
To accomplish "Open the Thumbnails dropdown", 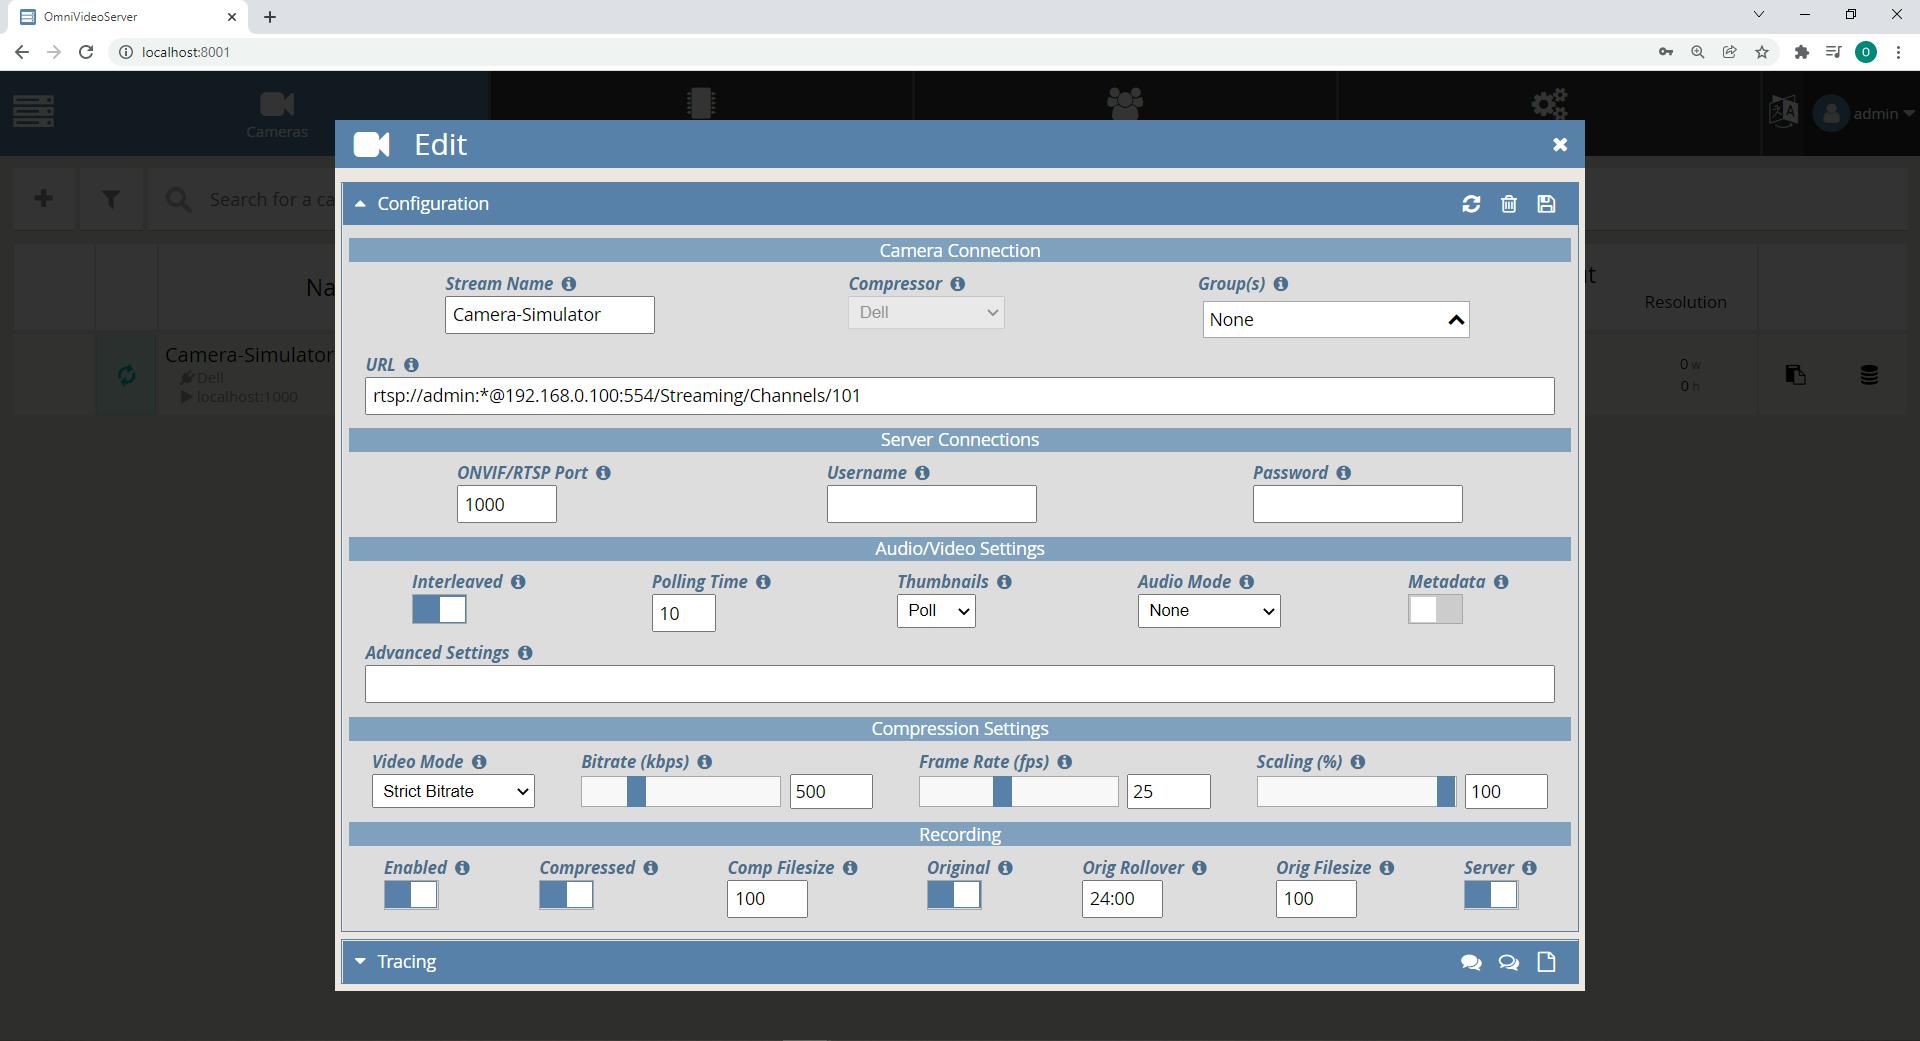I will coord(936,611).
